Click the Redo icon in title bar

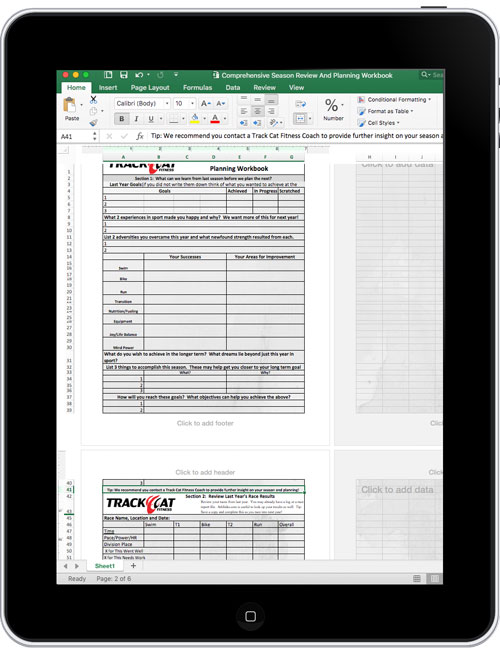tap(160, 75)
